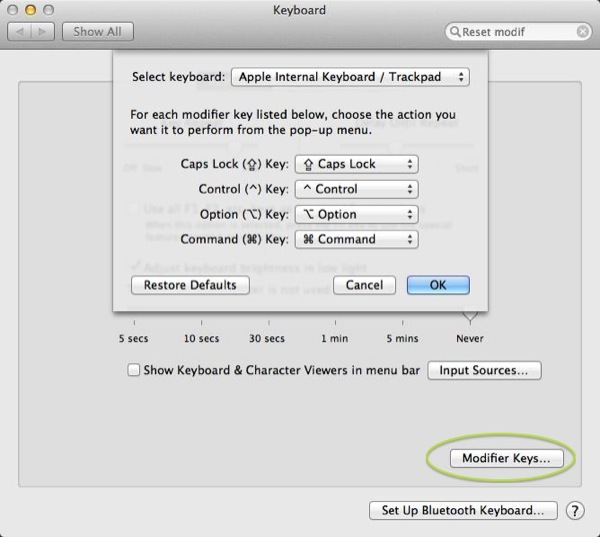Image resolution: width=600 pixels, height=537 pixels.
Task: Click the search magnifier icon
Action: (455, 31)
